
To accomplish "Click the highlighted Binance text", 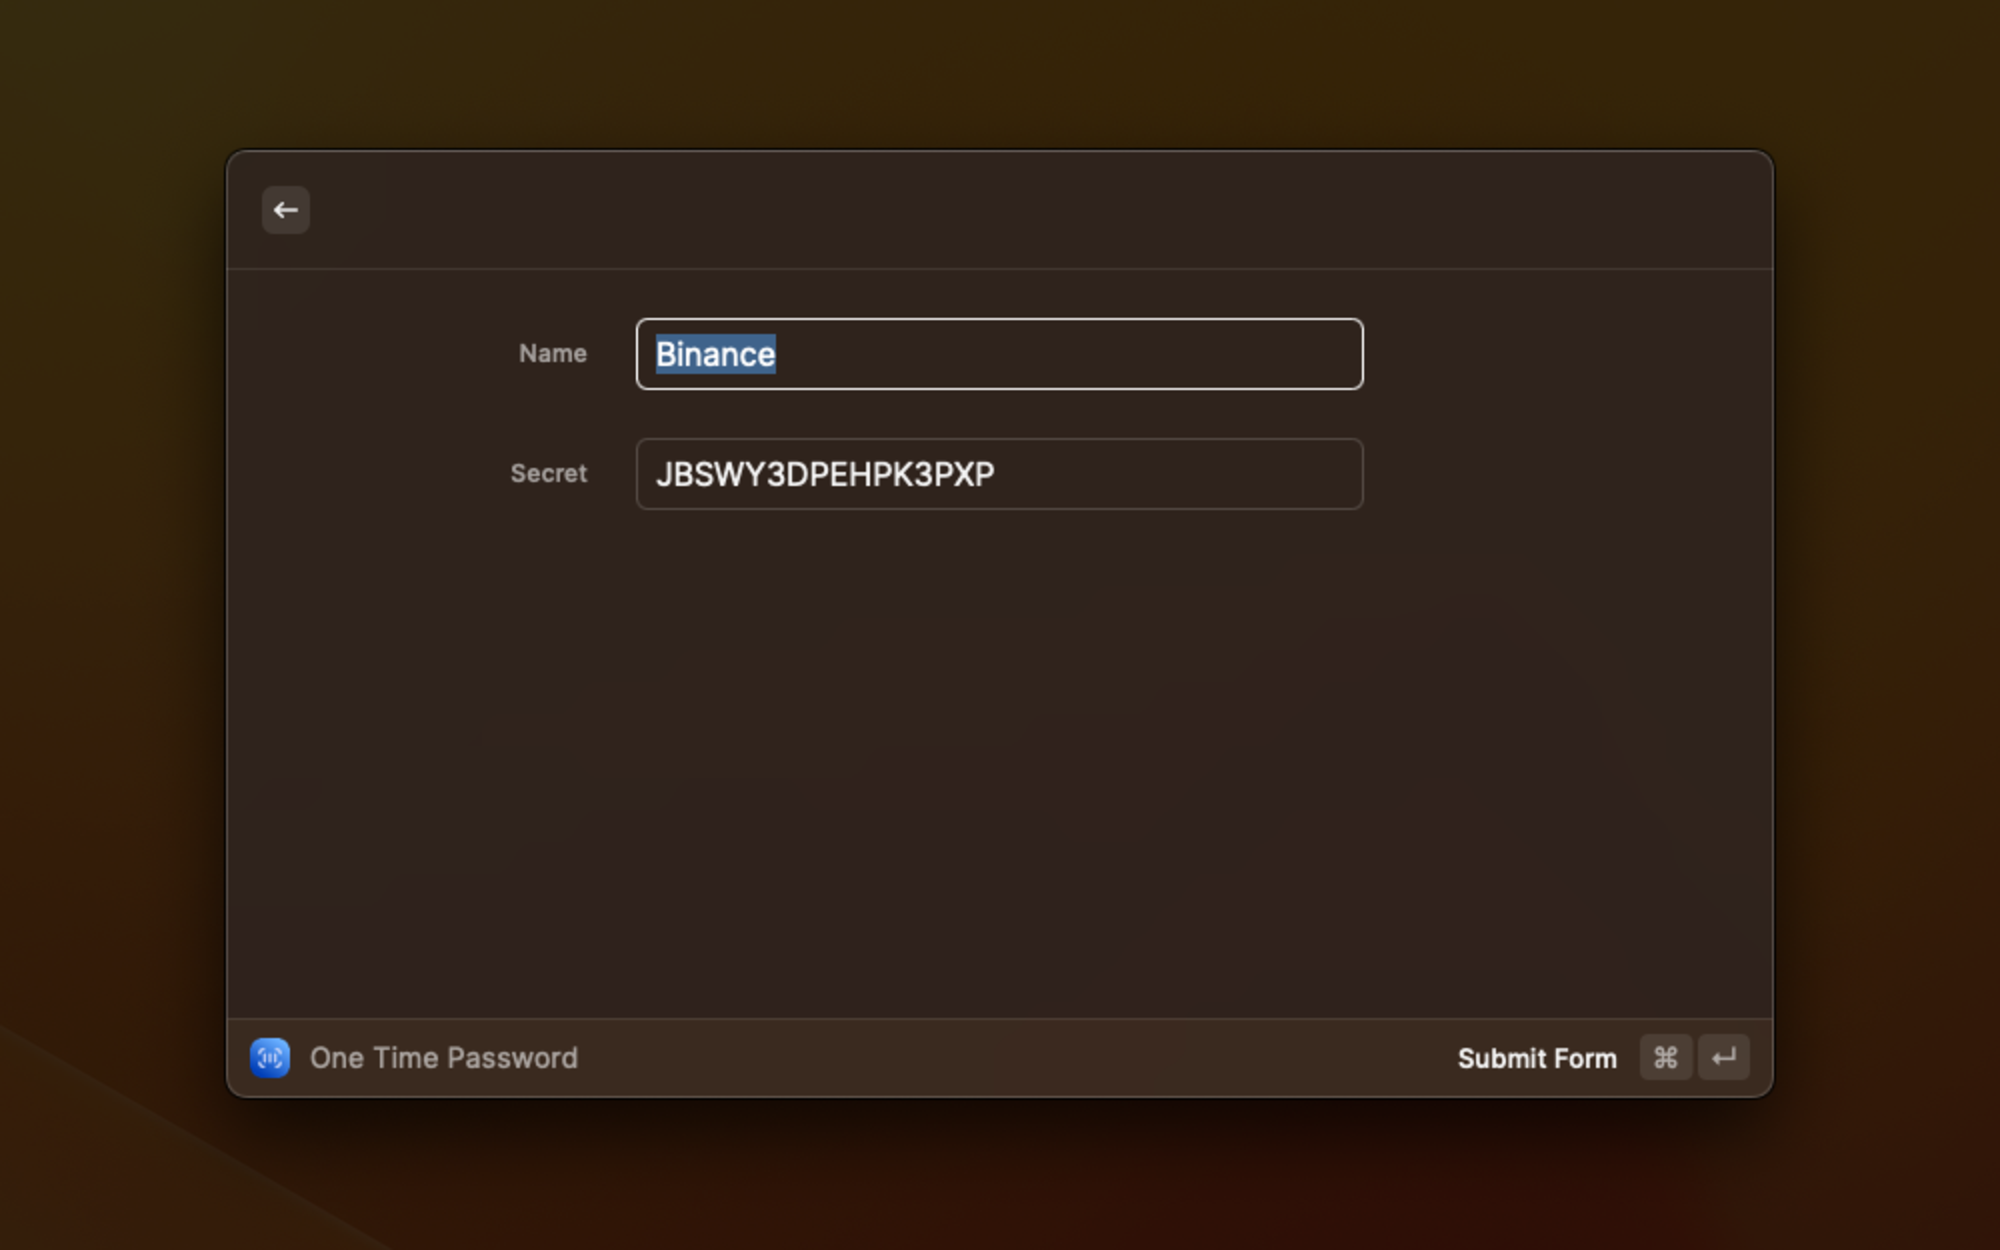I will [x=715, y=354].
